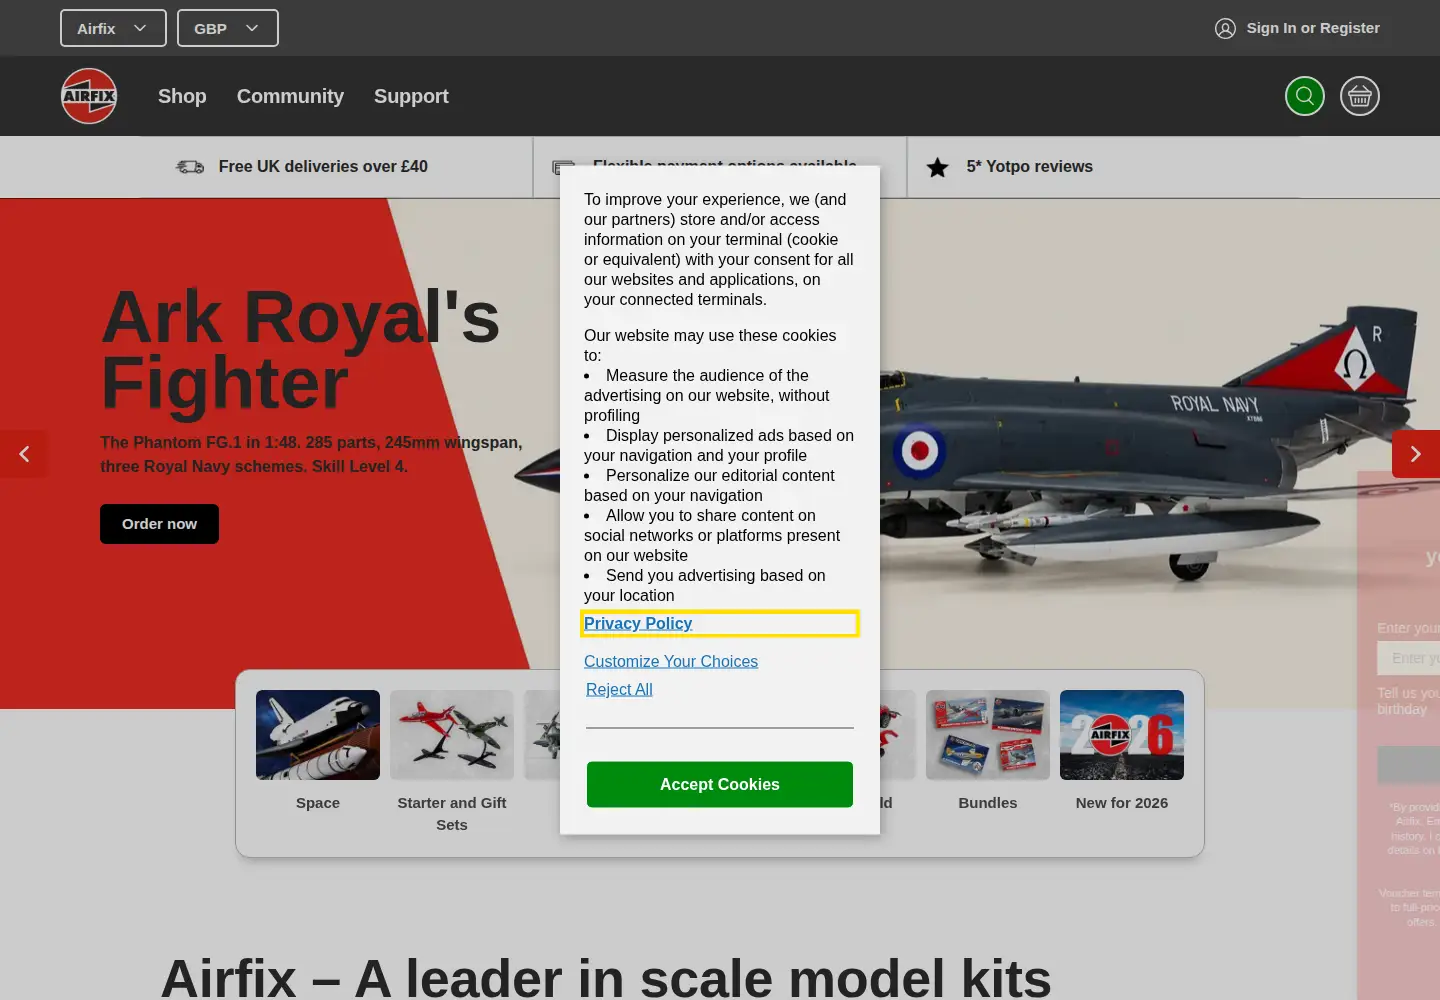Screen dimensions: 1440x1000
Task: Click Sign In or Register
Action: pyautogui.click(x=1313, y=28)
